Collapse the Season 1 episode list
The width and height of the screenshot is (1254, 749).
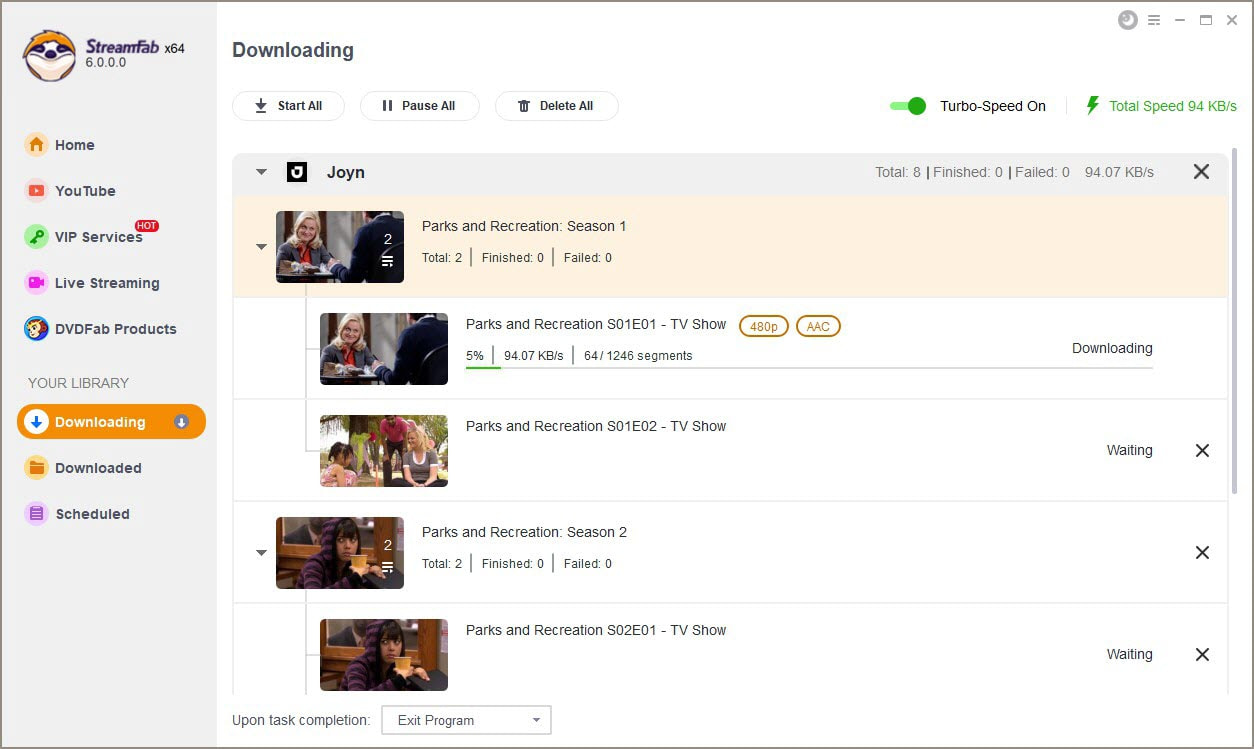(x=261, y=247)
